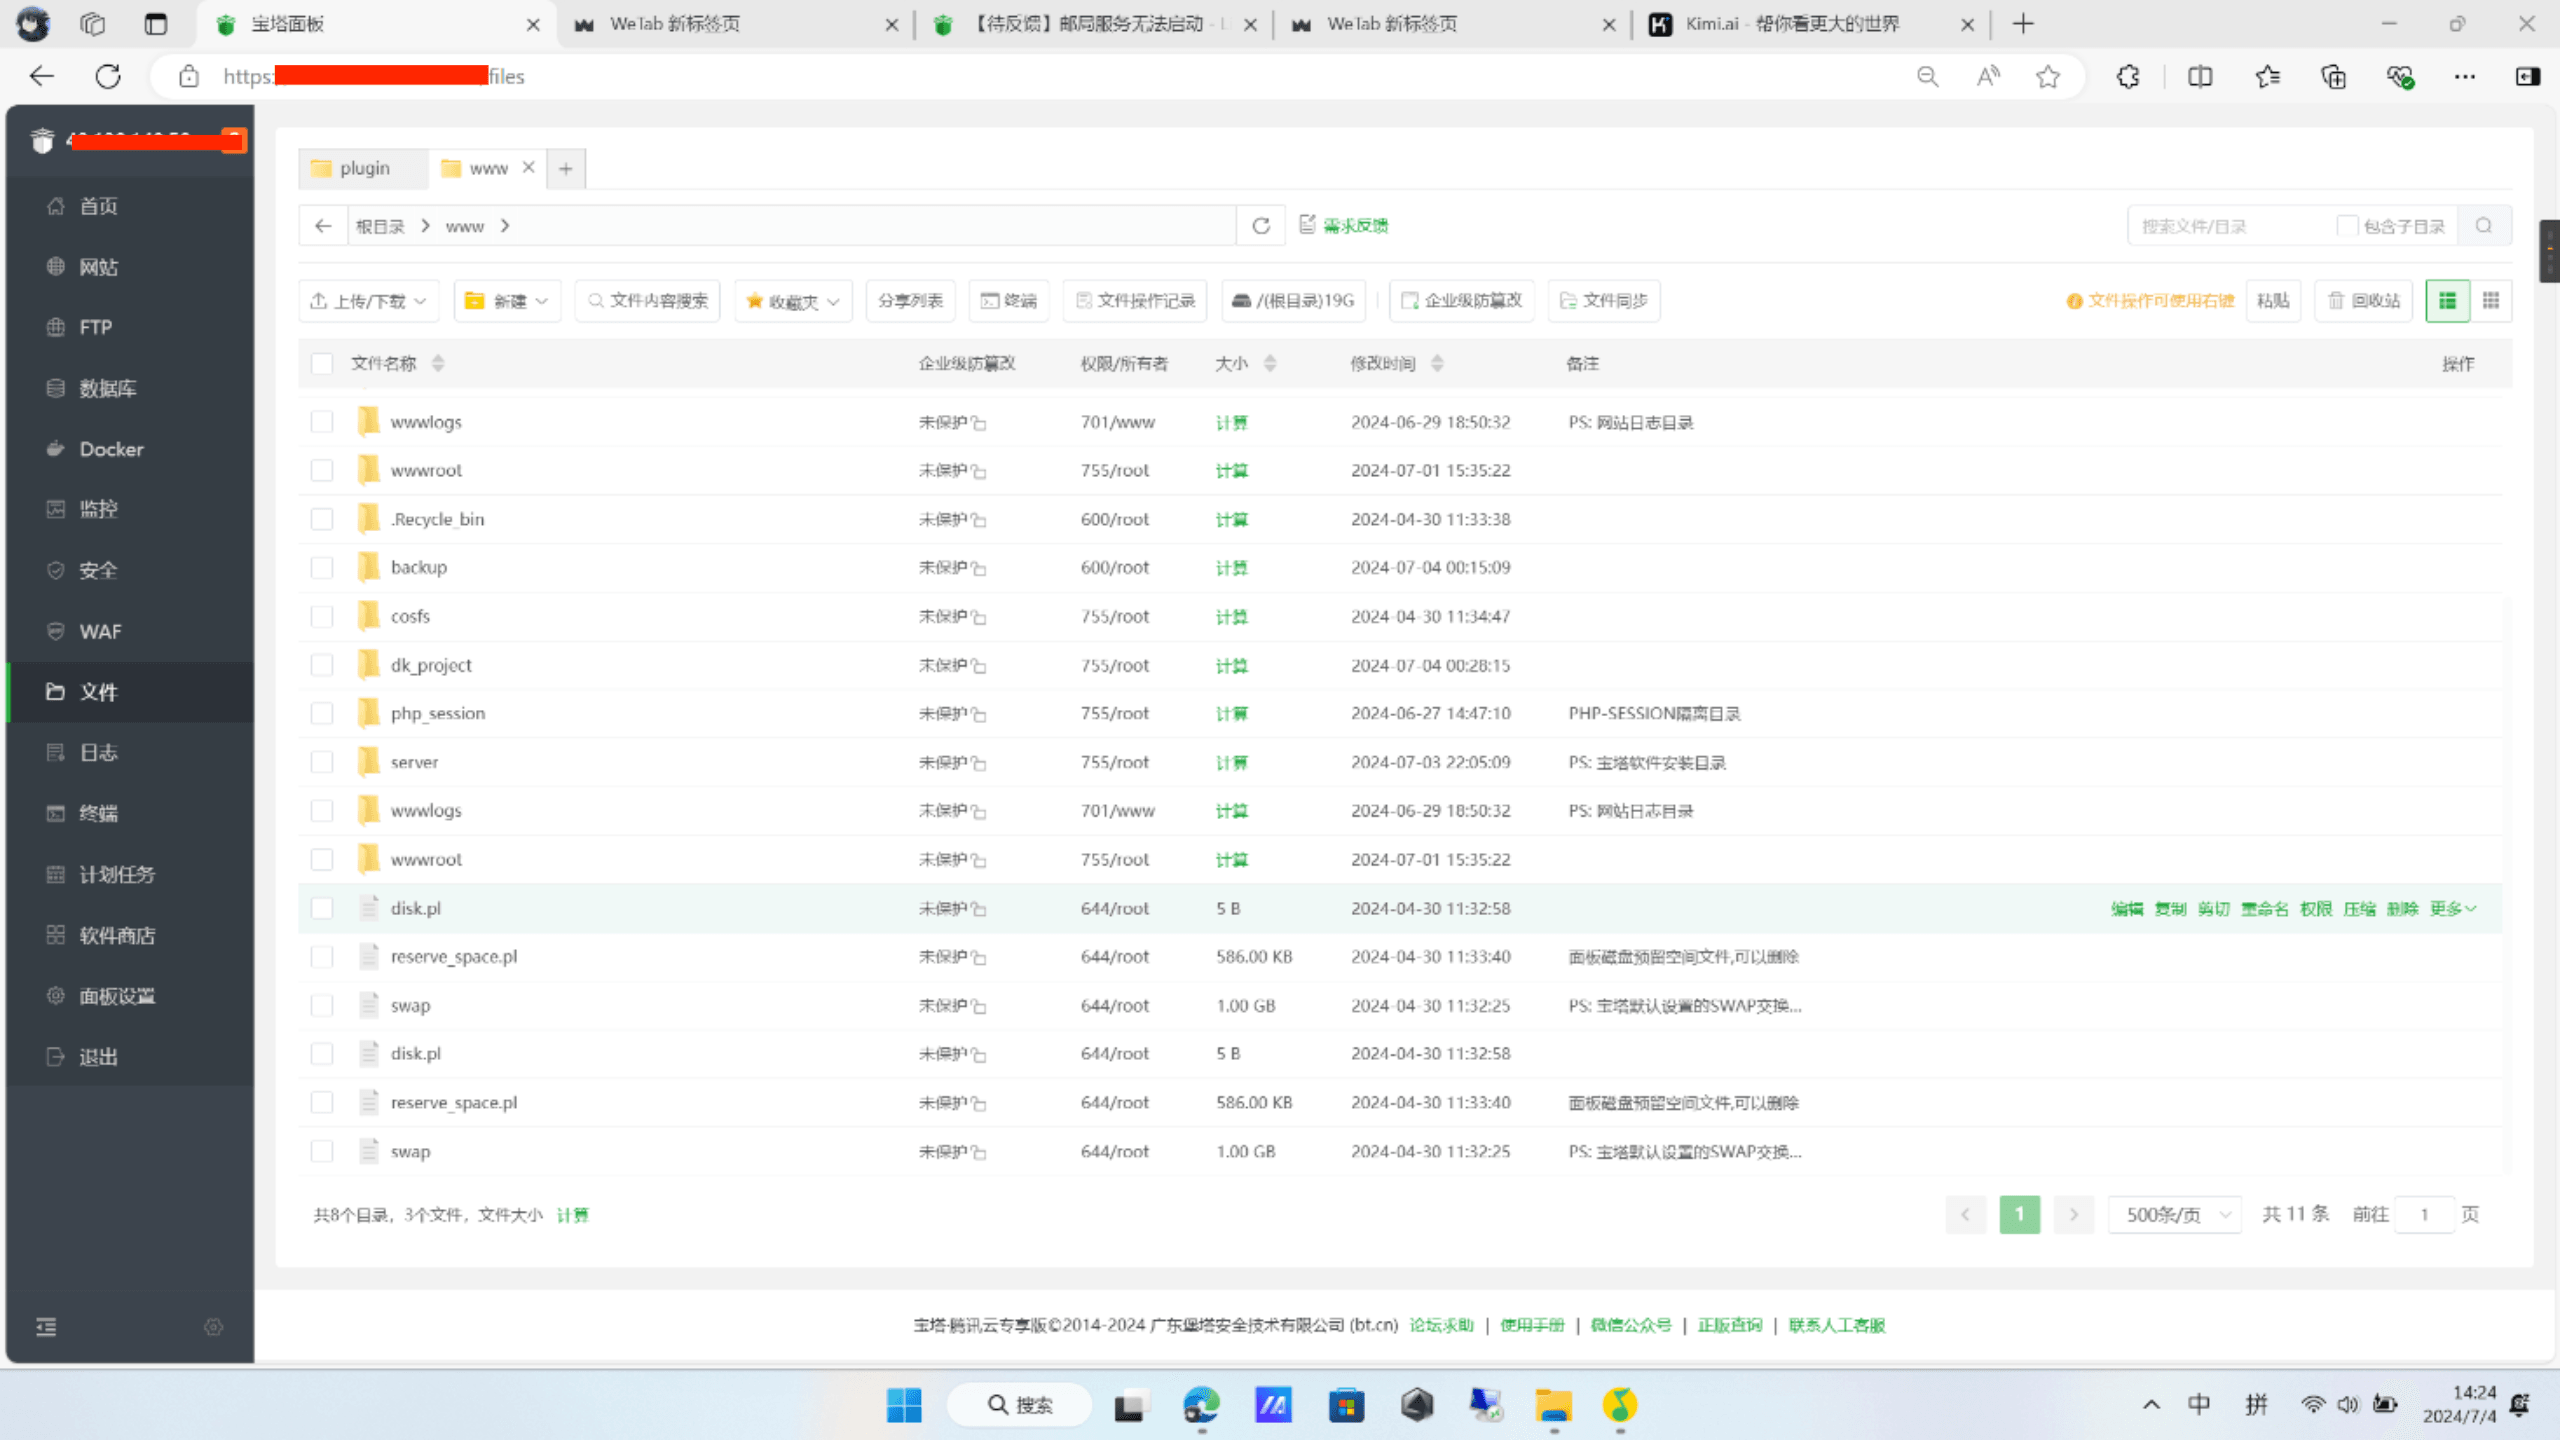Click the 监控 monitor icon in sidebar
Viewport: 2560px width, 1440px height.
[56, 509]
